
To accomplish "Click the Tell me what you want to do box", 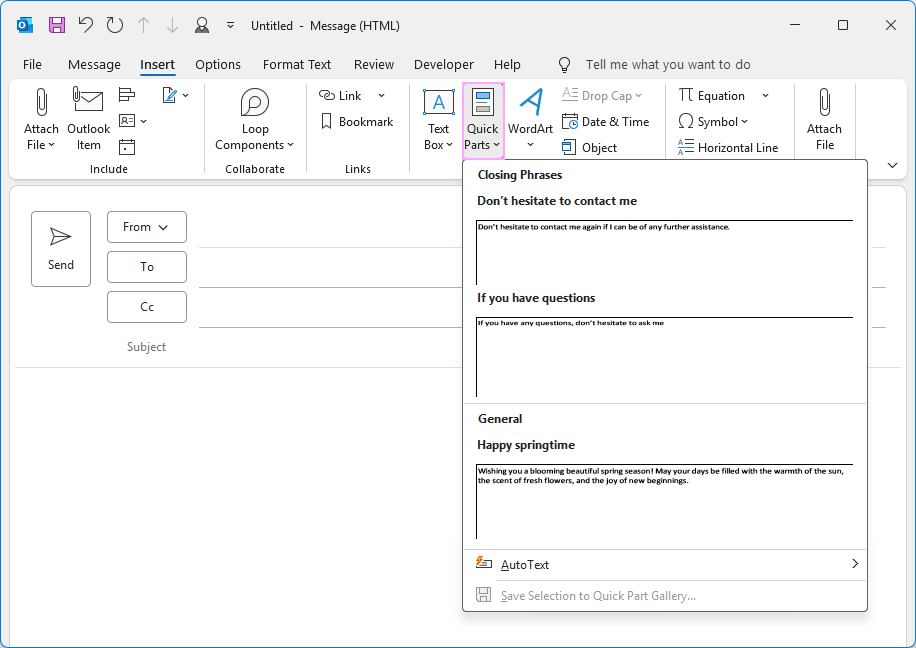I will (x=668, y=64).
